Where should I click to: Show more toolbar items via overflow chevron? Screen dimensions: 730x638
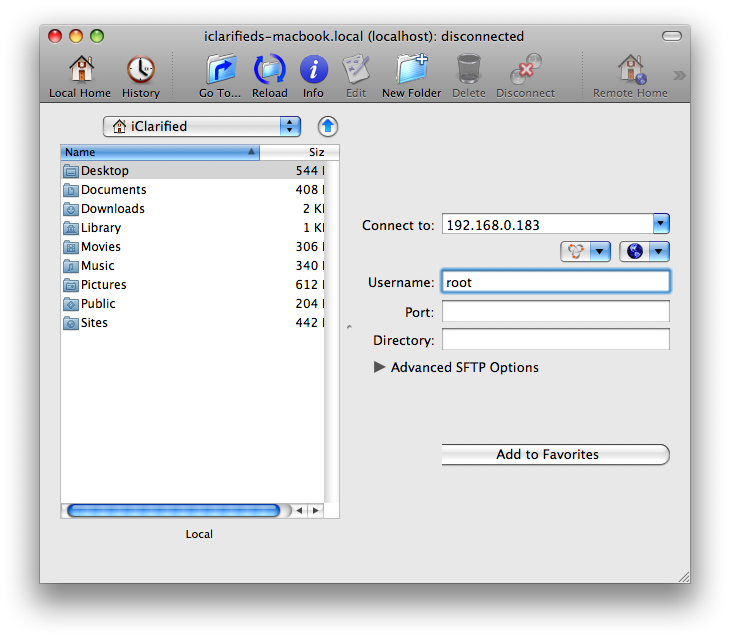pos(679,75)
